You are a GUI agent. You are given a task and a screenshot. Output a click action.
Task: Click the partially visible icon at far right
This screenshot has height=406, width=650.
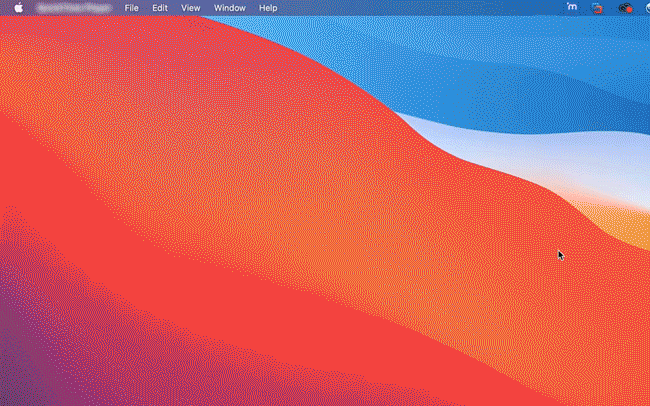click(x=646, y=8)
